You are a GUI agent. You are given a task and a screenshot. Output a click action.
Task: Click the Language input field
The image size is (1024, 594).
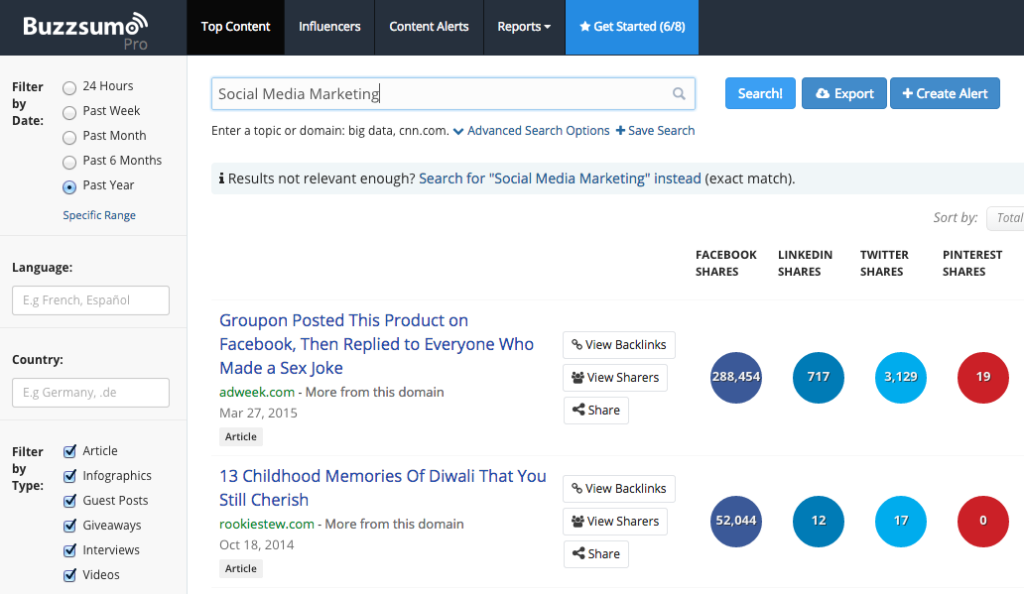(x=90, y=300)
